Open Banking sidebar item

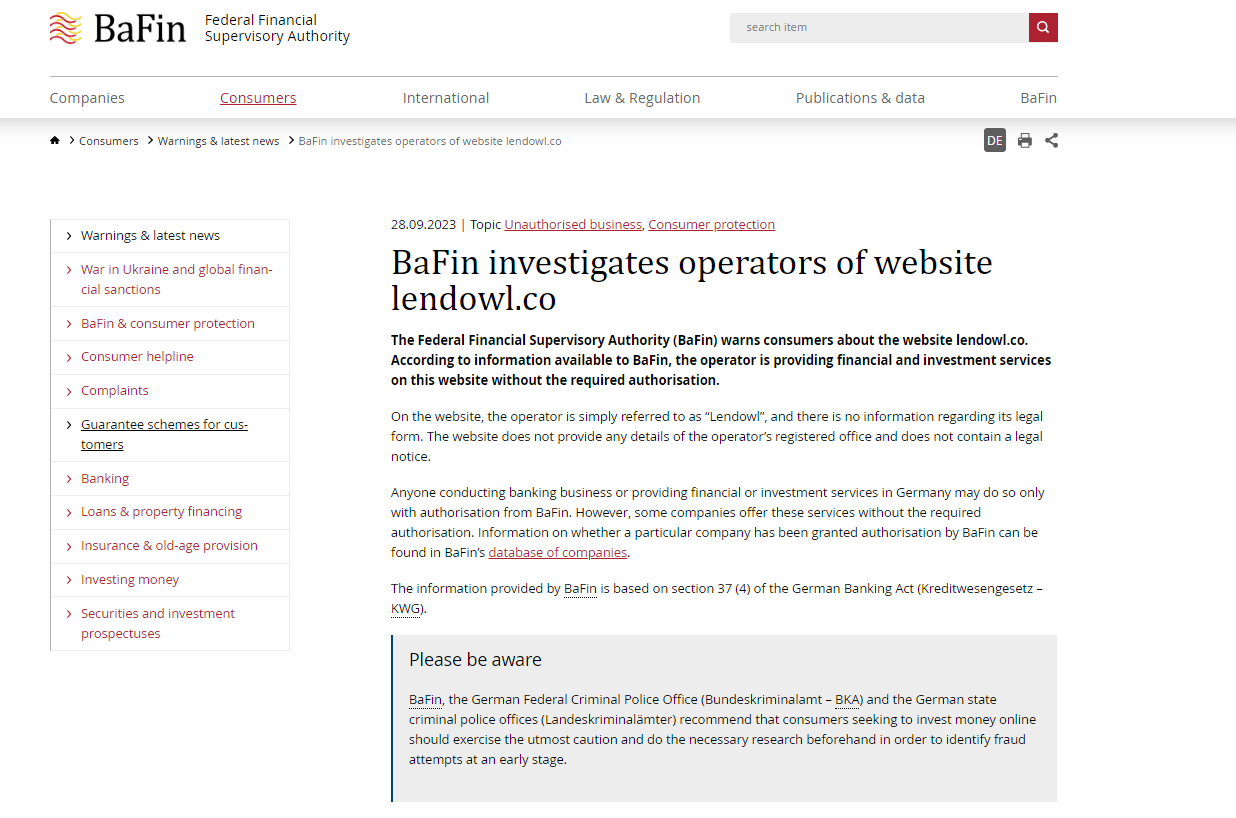(x=105, y=478)
